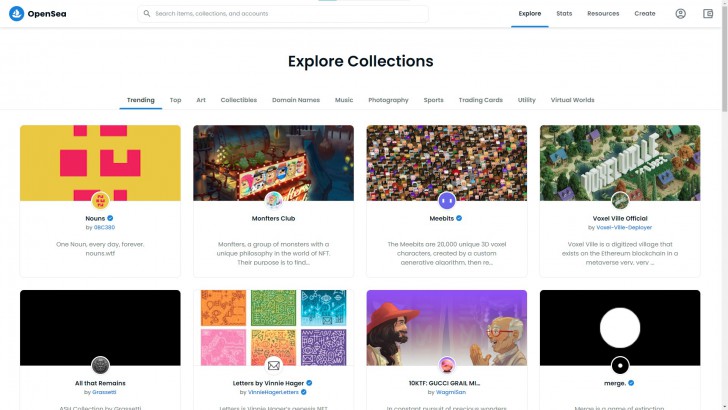728x410 pixels.
Task: Open the Explore menu item
Action: [530, 13]
